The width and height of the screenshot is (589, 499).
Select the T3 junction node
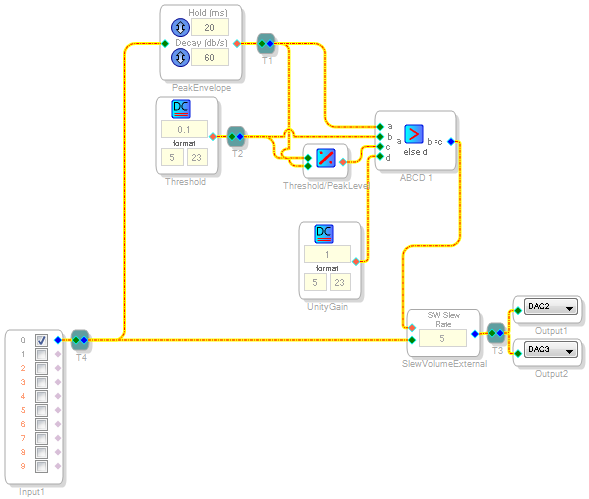coord(496,333)
